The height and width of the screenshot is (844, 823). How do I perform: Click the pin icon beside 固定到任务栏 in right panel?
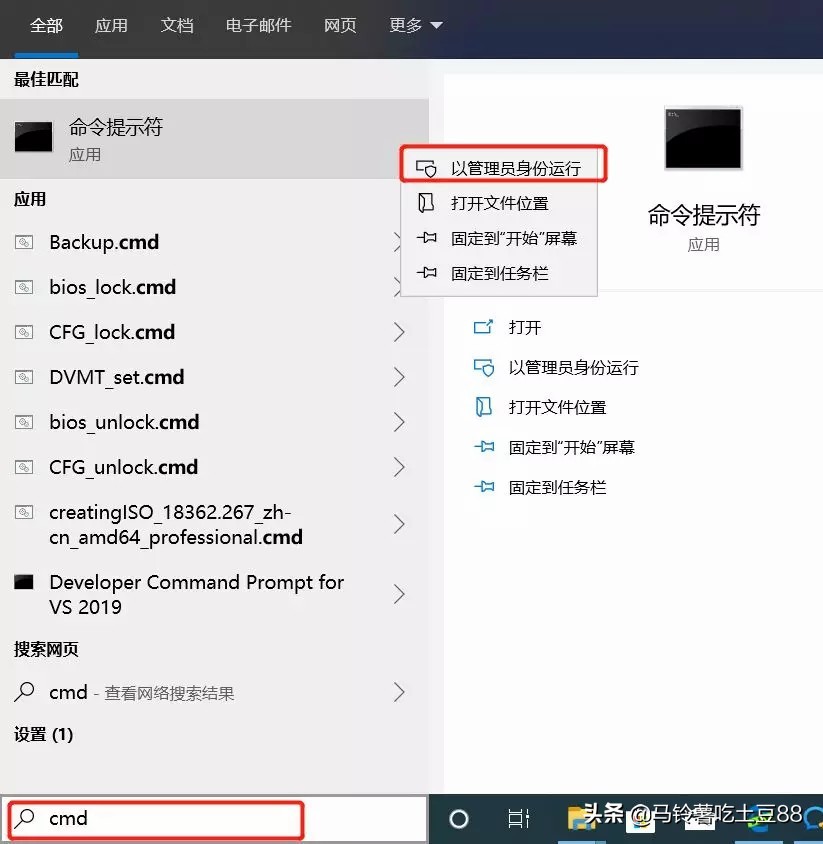coord(485,487)
